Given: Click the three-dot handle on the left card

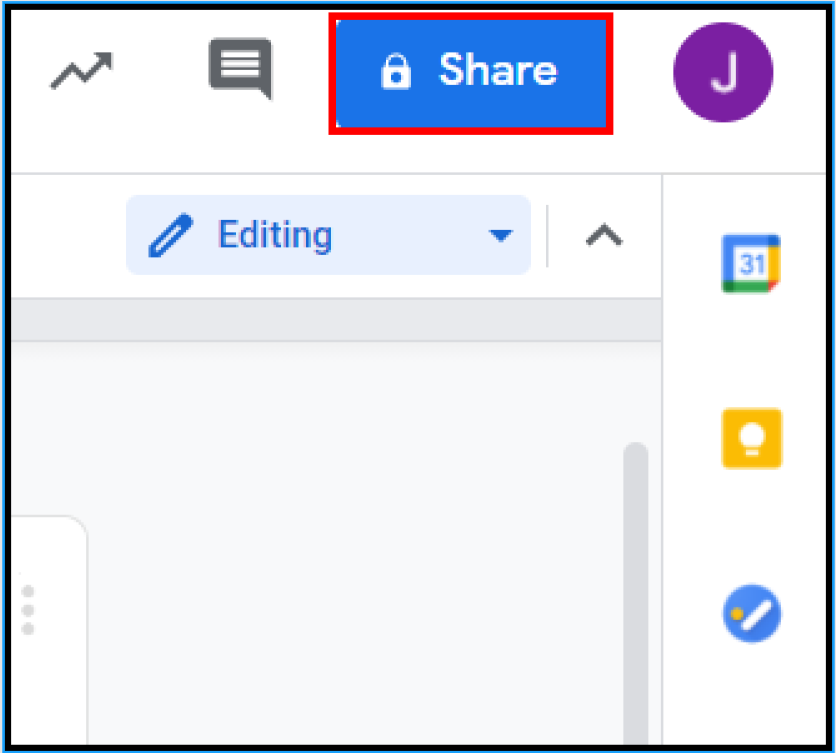Looking at the screenshot, I should (x=28, y=609).
